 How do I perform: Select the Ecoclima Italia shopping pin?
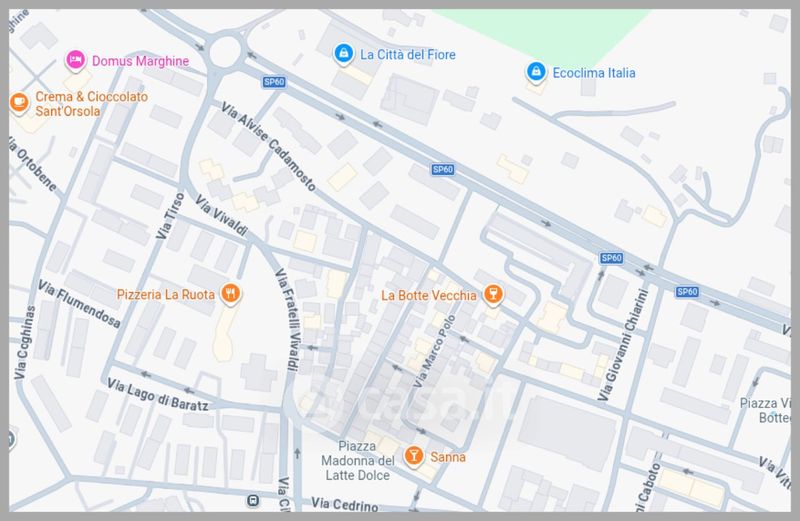pyautogui.click(x=536, y=72)
